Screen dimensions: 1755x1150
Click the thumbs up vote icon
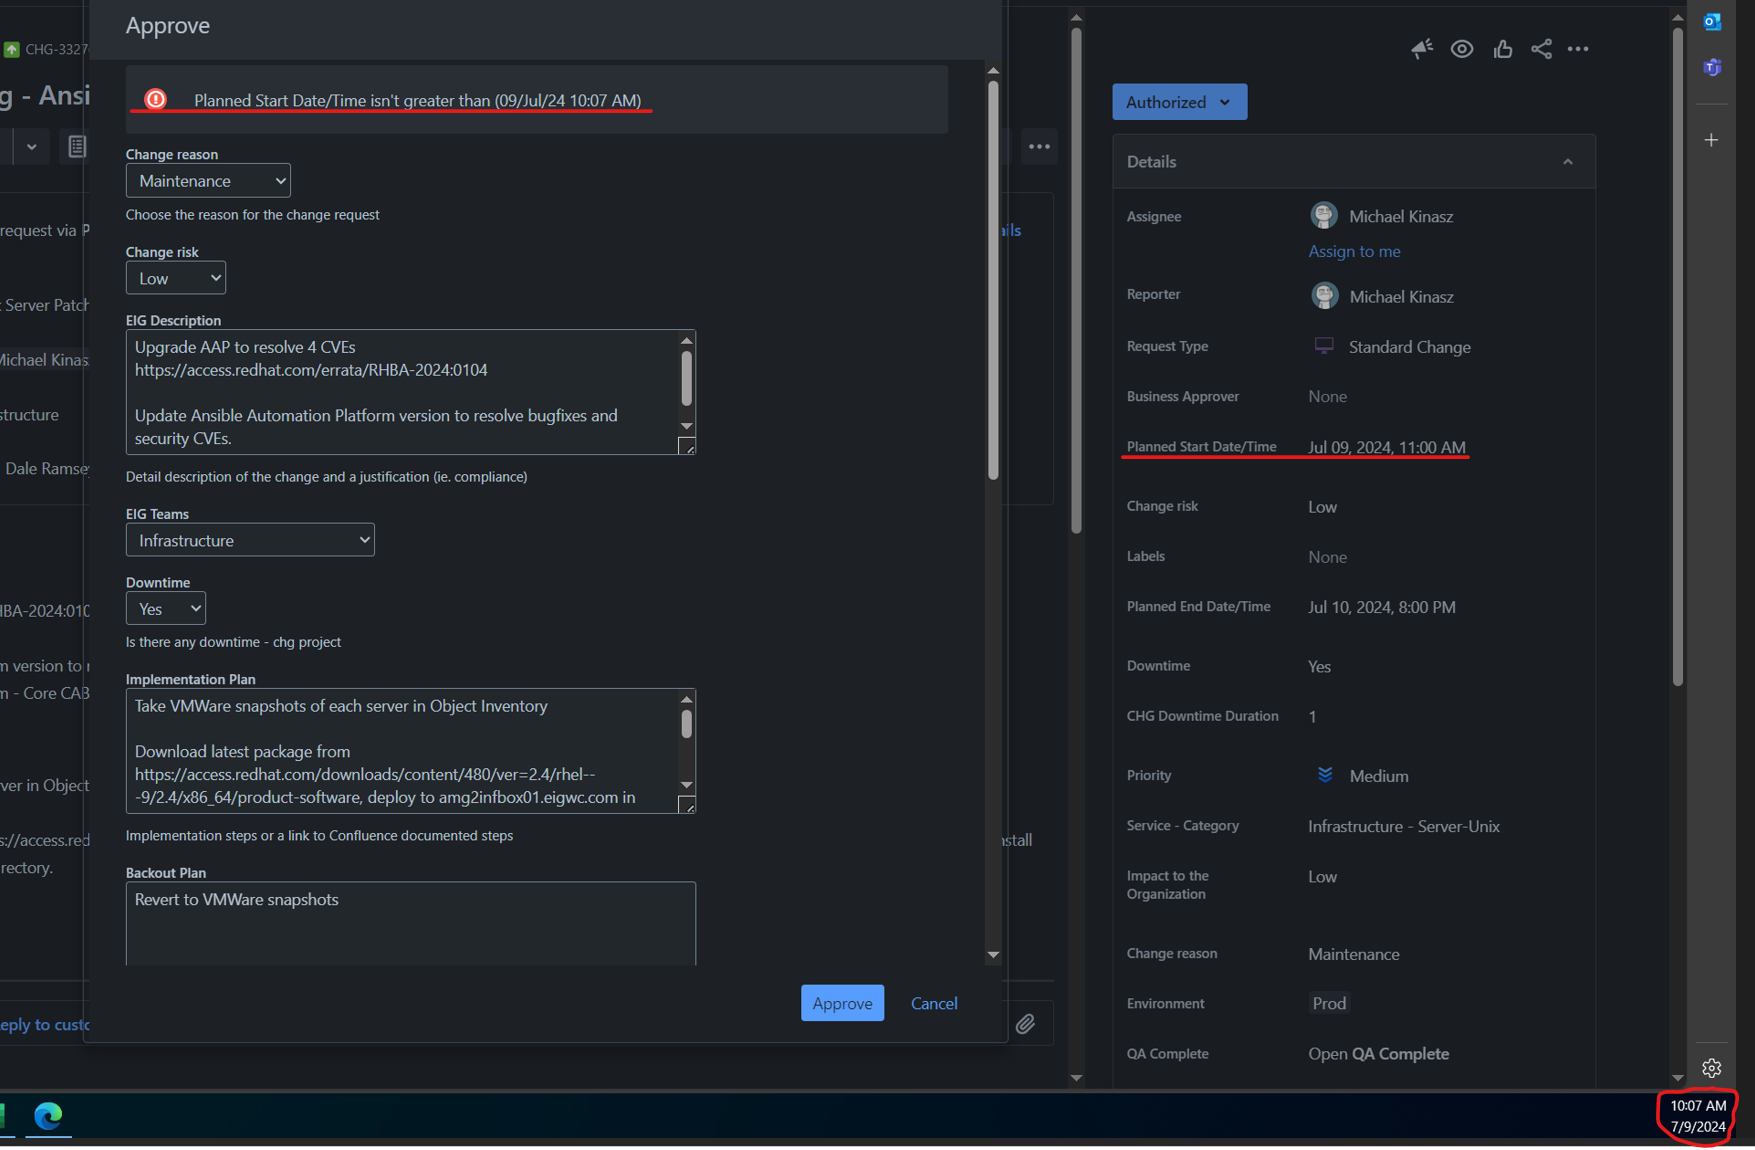click(x=1502, y=49)
